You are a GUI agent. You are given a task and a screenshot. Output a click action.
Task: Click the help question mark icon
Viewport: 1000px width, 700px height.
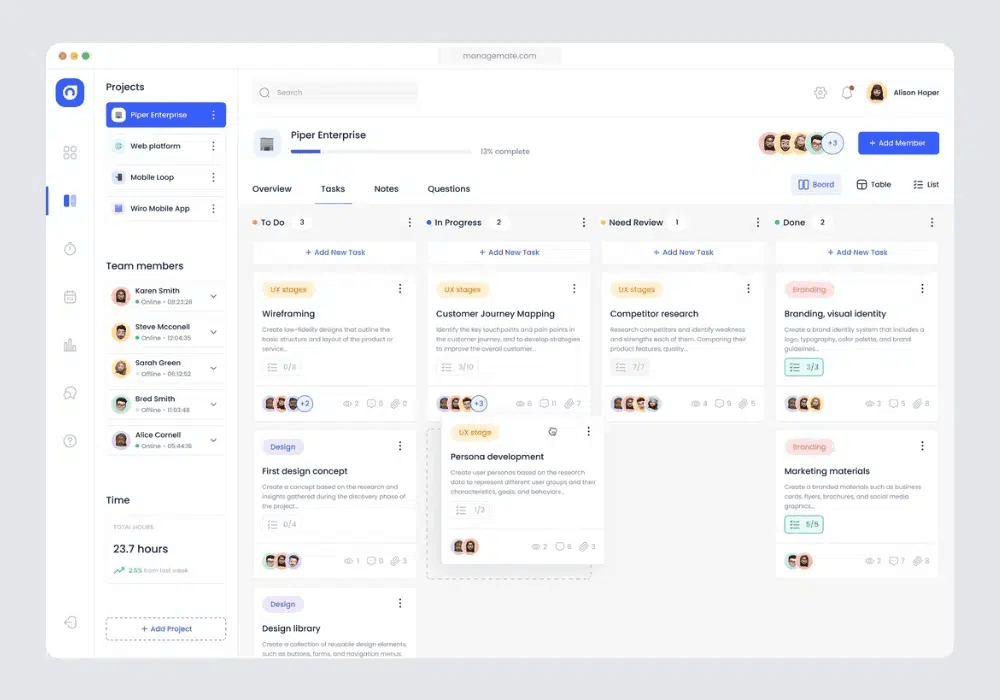(x=70, y=441)
